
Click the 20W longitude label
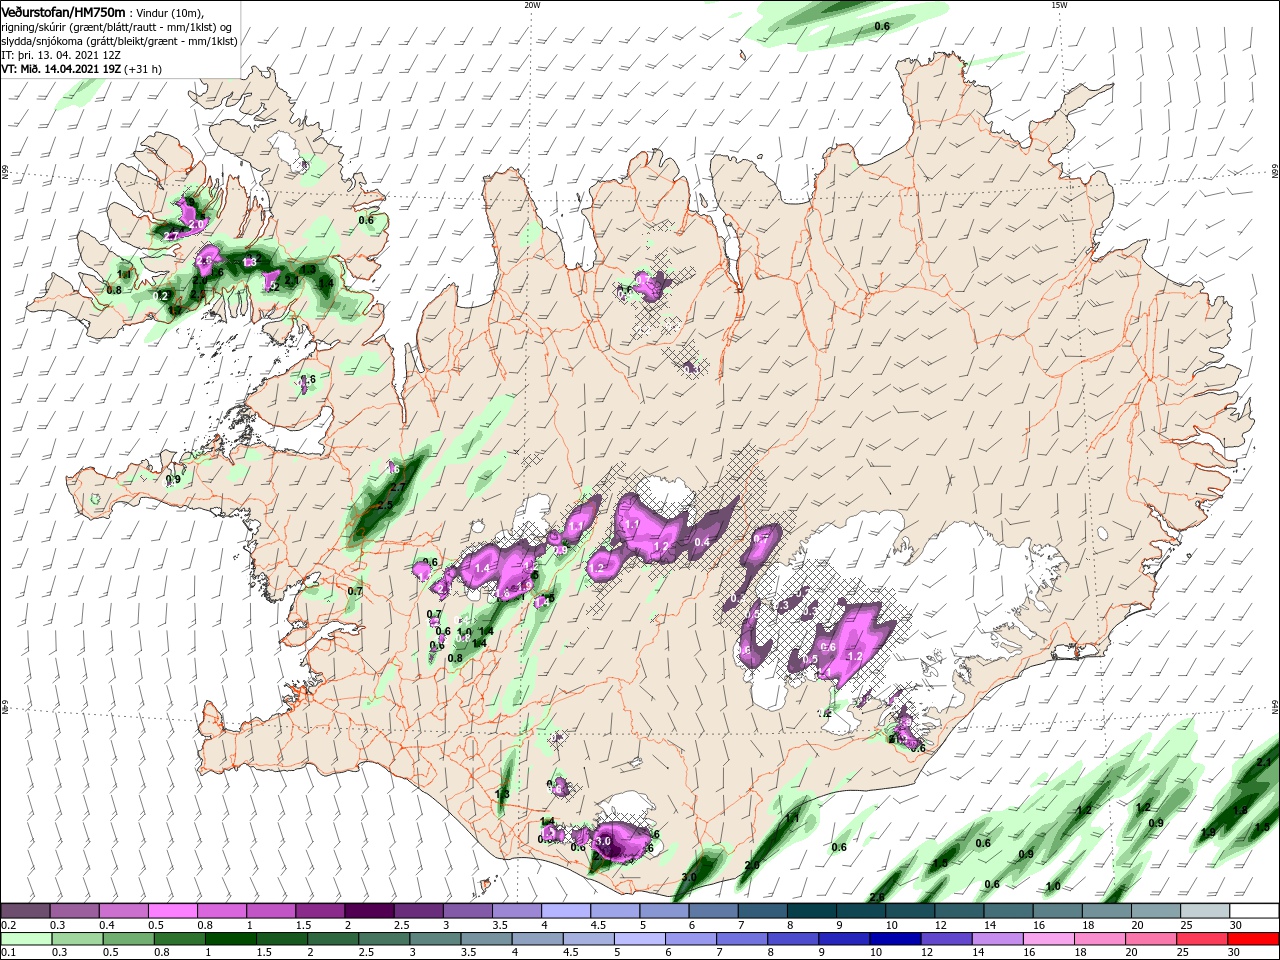click(532, 5)
